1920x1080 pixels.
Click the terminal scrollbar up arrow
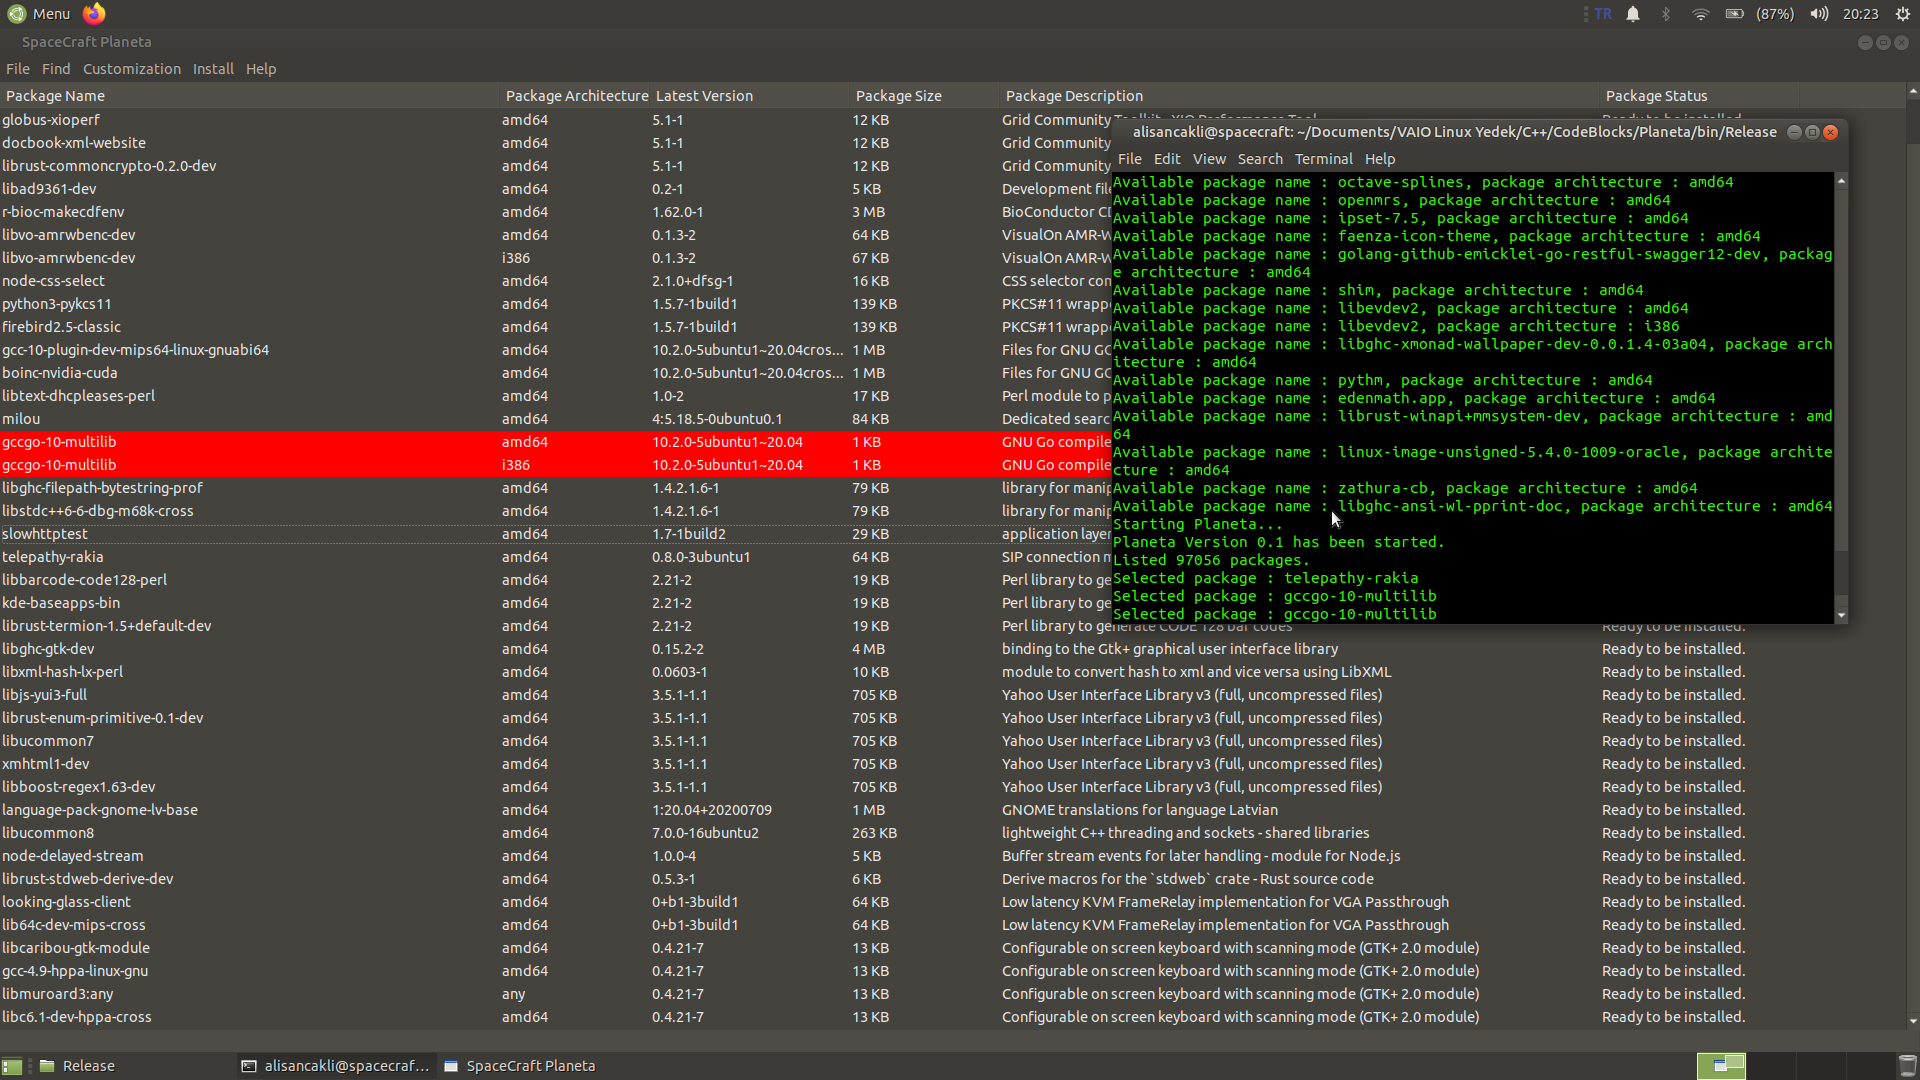pyautogui.click(x=1841, y=181)
